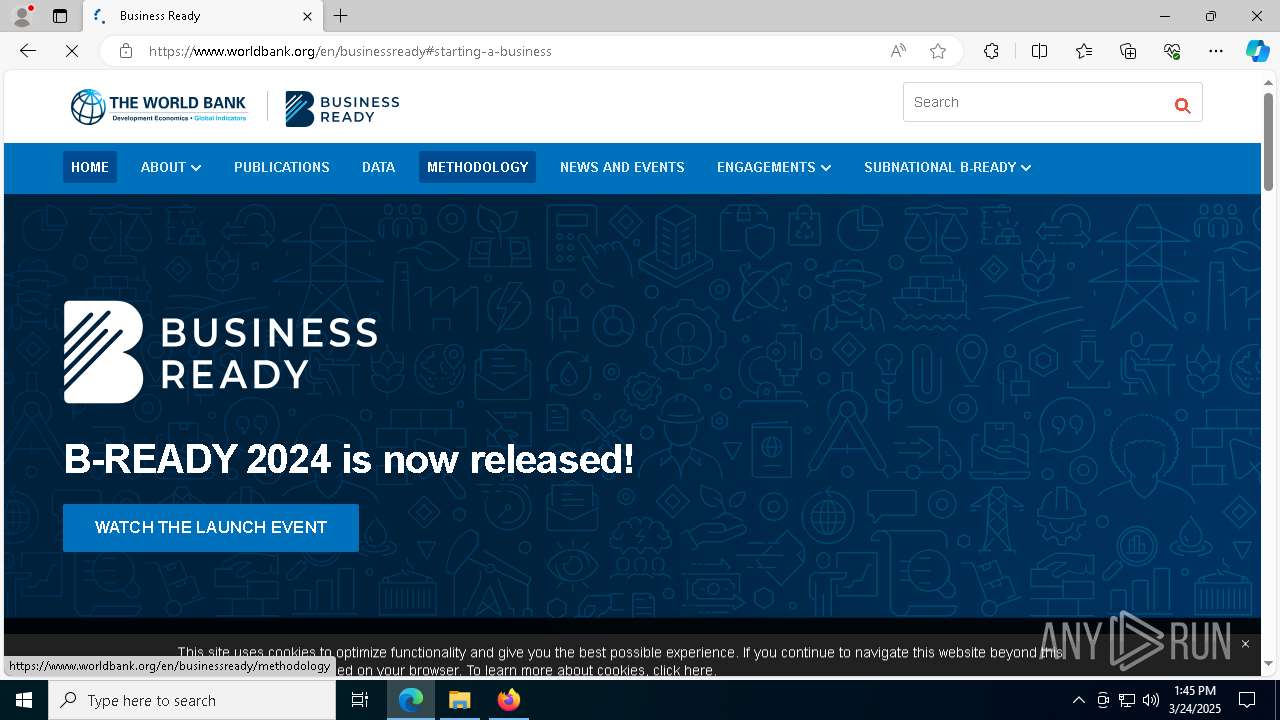This screenshot has height=720, width=1280.
Task: Stop page loading with X icon
Action: [72, 51]
